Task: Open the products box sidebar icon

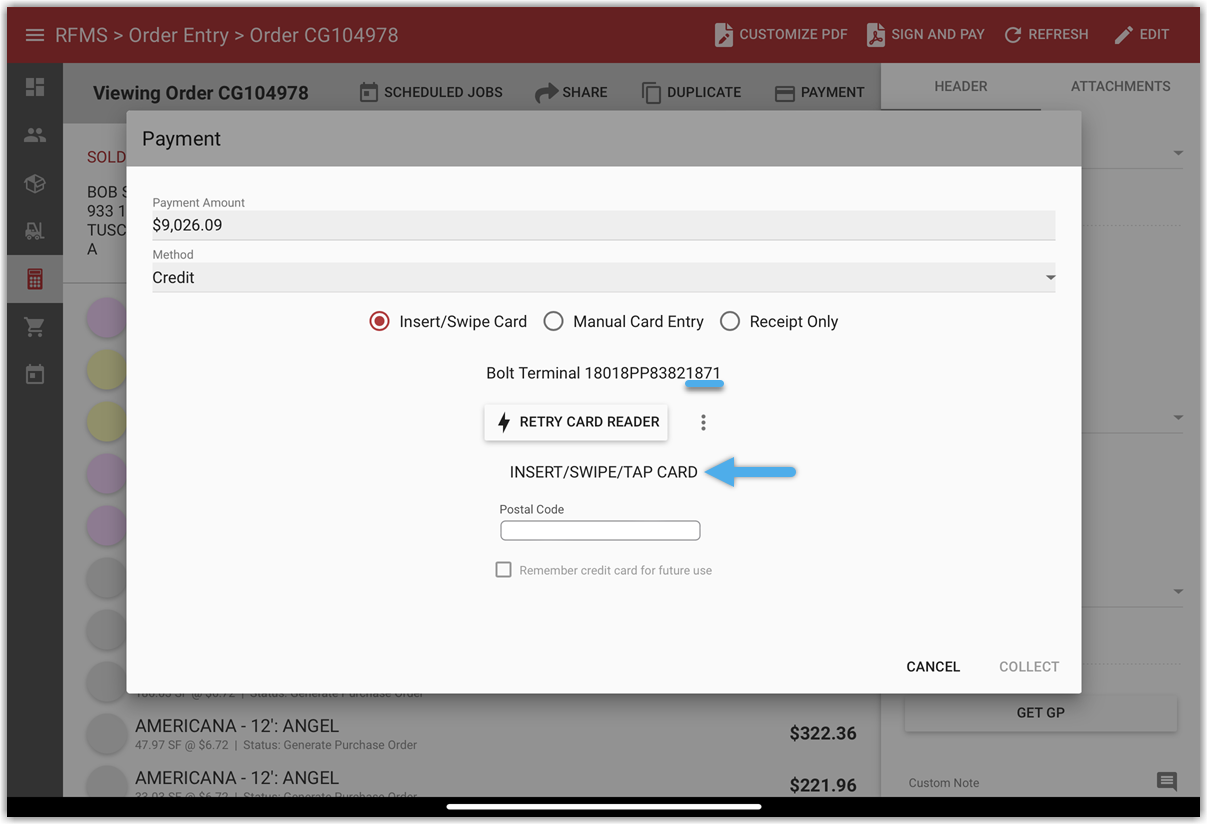Action: tap(35, 183)
